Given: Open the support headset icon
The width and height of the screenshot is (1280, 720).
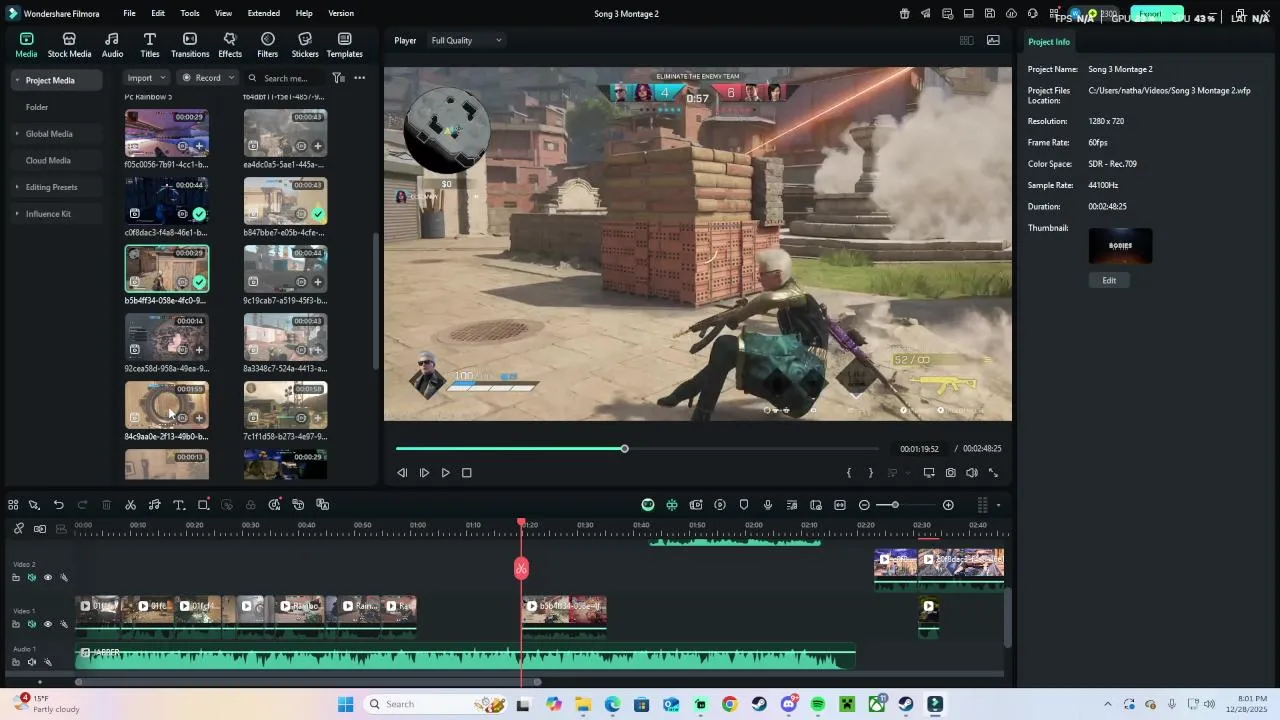Looking at the screenshot, I should pos(1032,14).
